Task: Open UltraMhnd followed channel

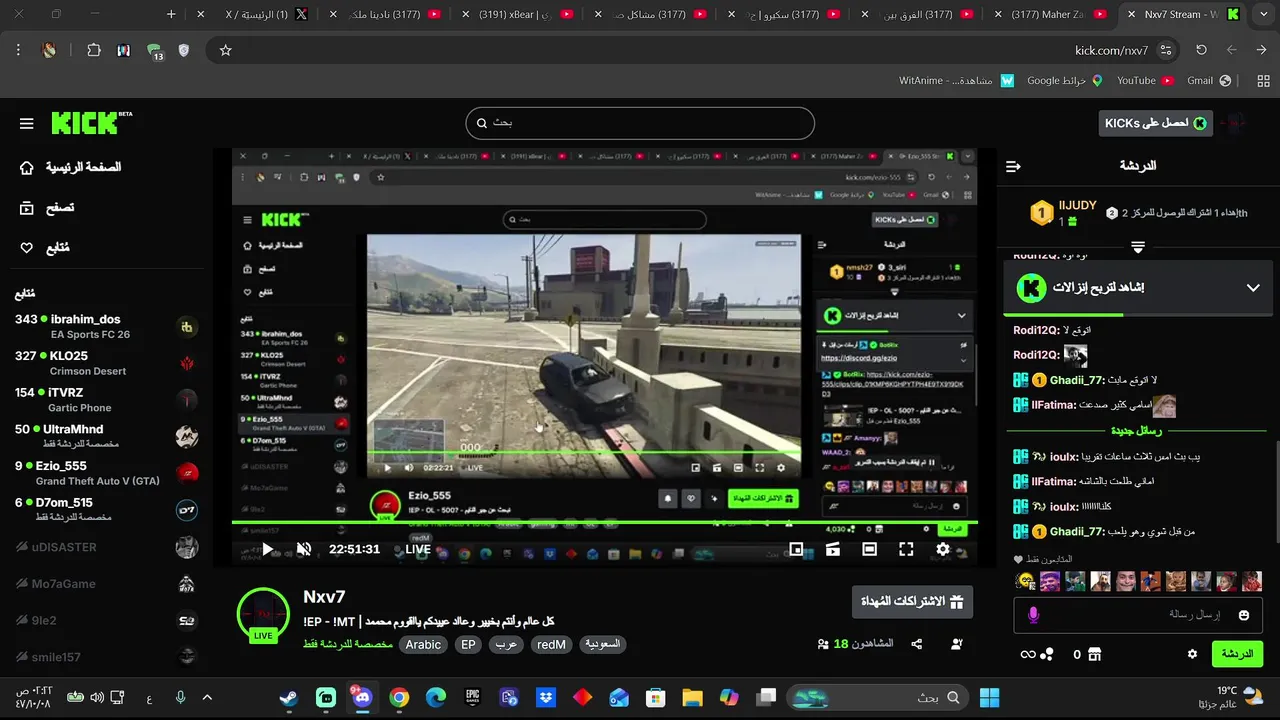Action: point(106,435)
